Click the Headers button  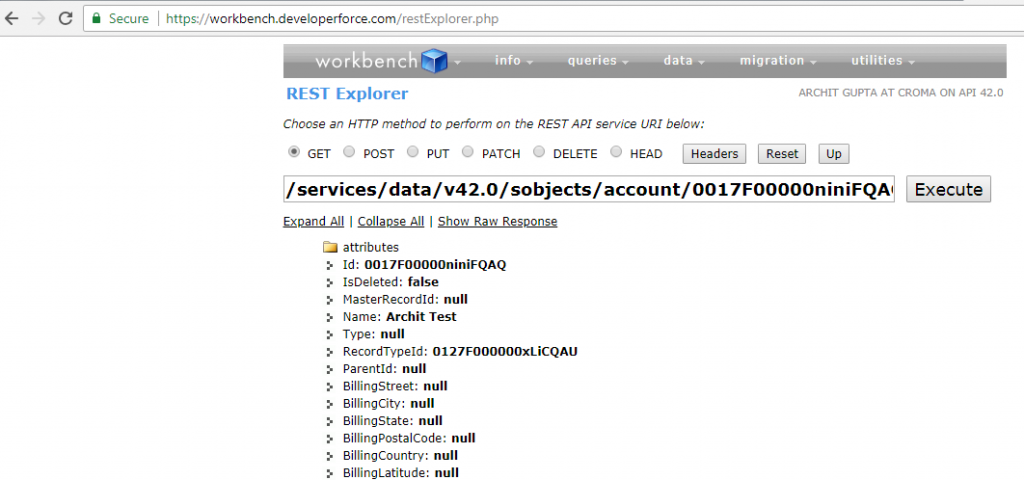(714, 154)
